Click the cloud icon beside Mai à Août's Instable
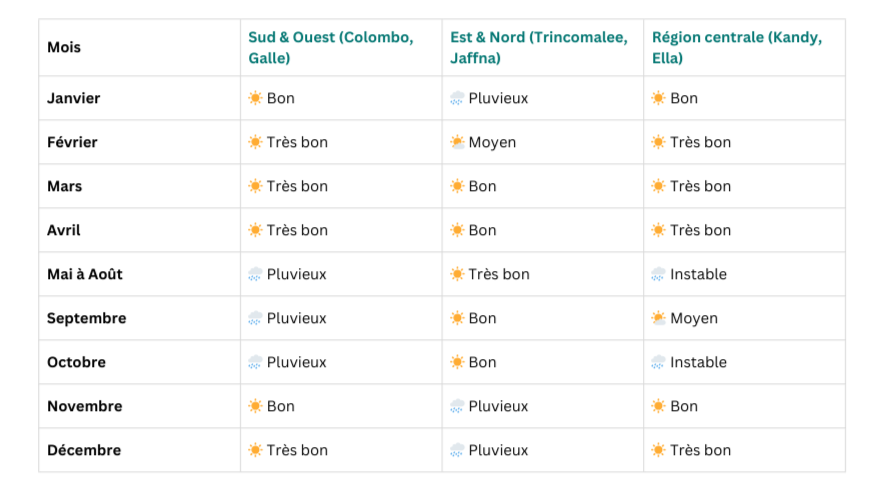Viewport: 873px width, 491px height. pos(658,274)
